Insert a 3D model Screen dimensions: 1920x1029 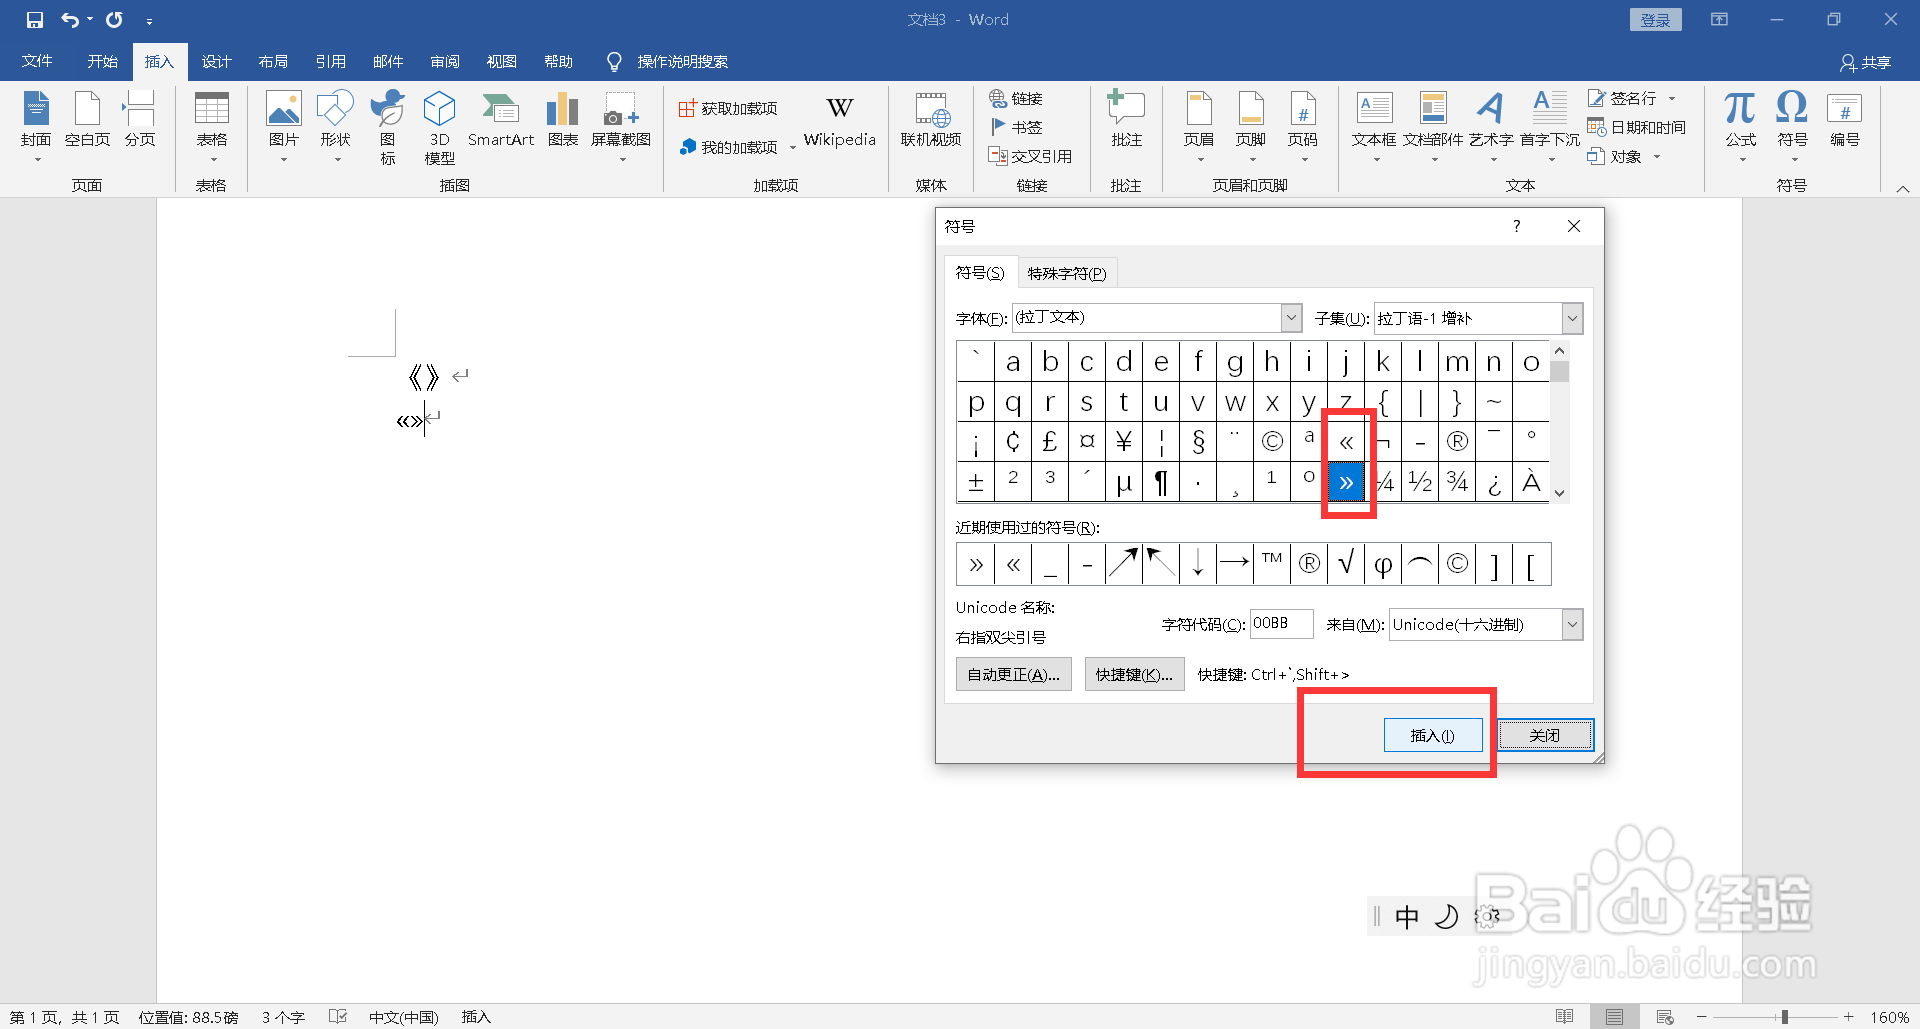(x=438, y=124)
